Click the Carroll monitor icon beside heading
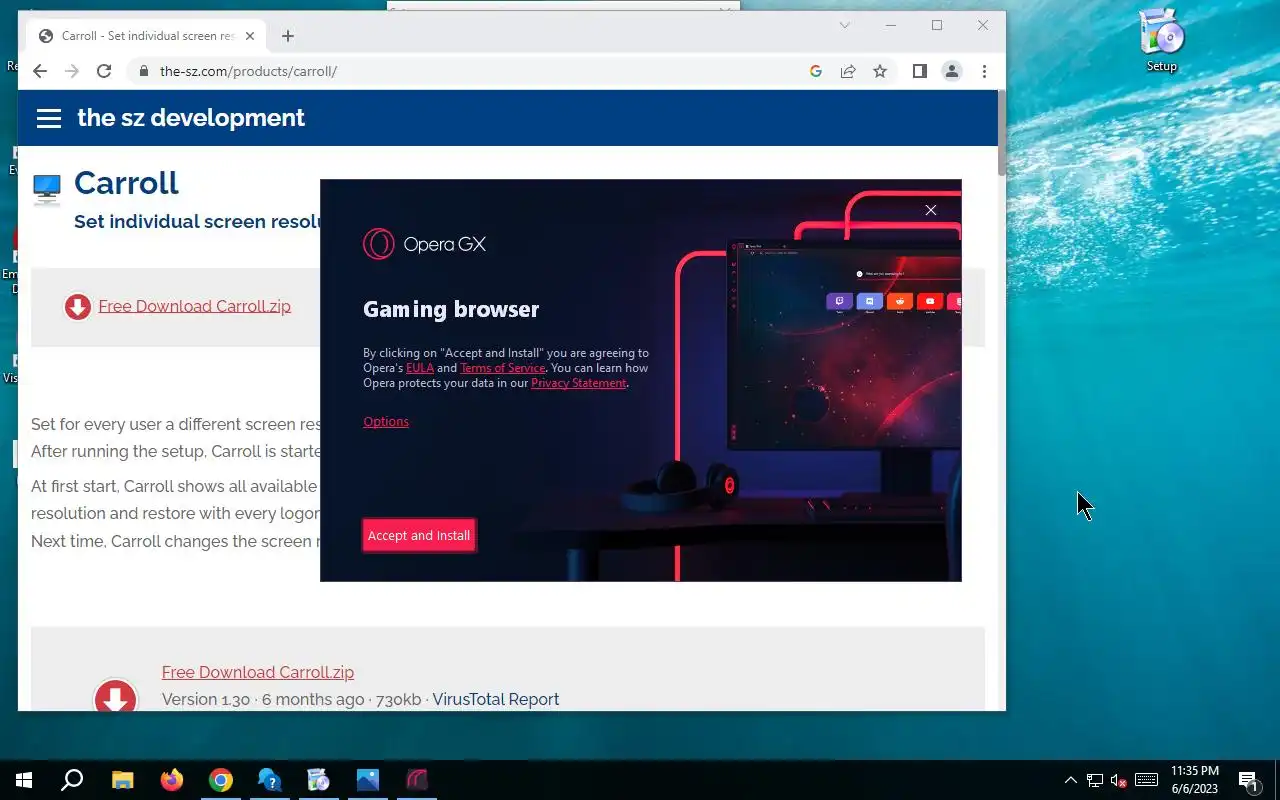 point(47,188)
